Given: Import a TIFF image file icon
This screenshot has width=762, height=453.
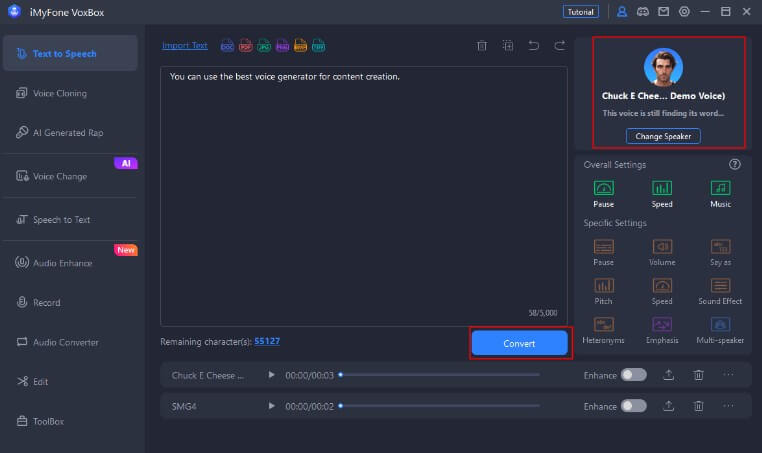Looking at the screenshot, I should [318, 46].
